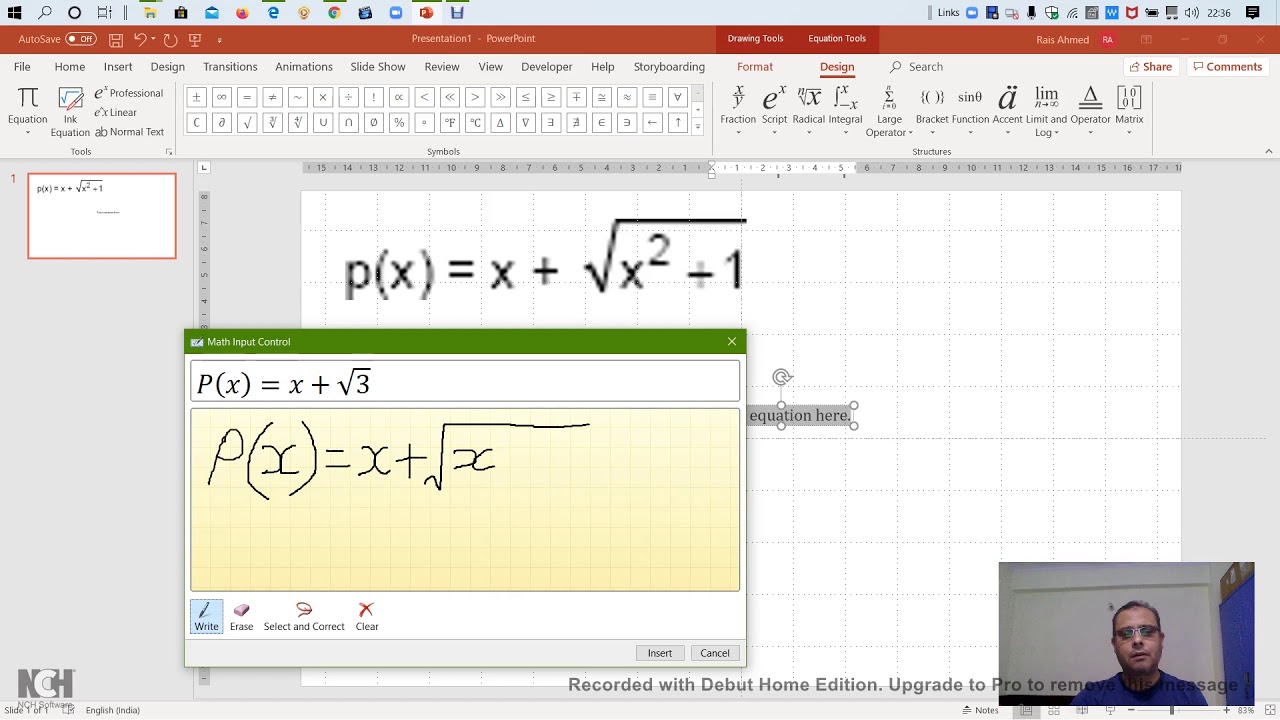Image resolution: width=1280 pixels, height=720 pixels.
Task: Switch equation to Linear format
Action: click(x=116, y=112)
